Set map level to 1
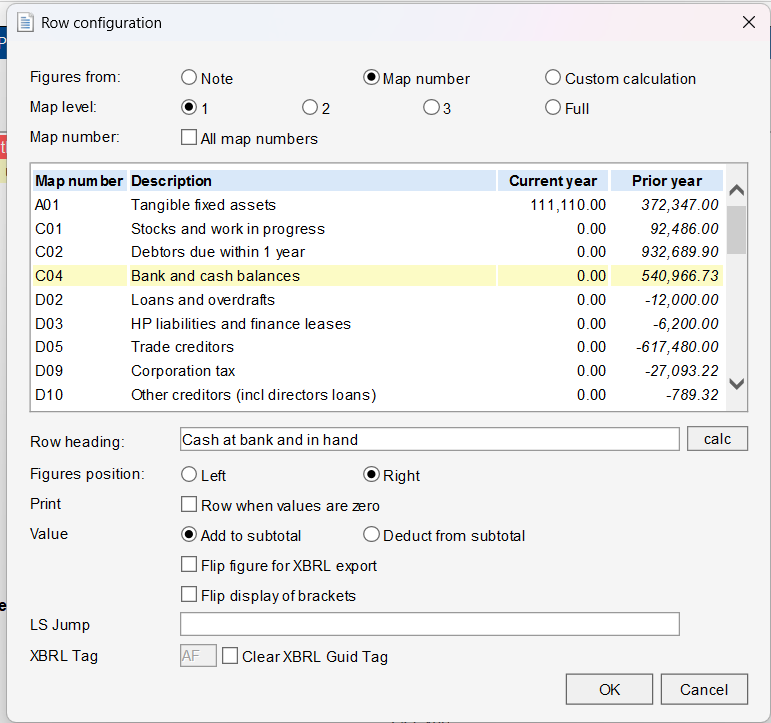 coord(189,107)
